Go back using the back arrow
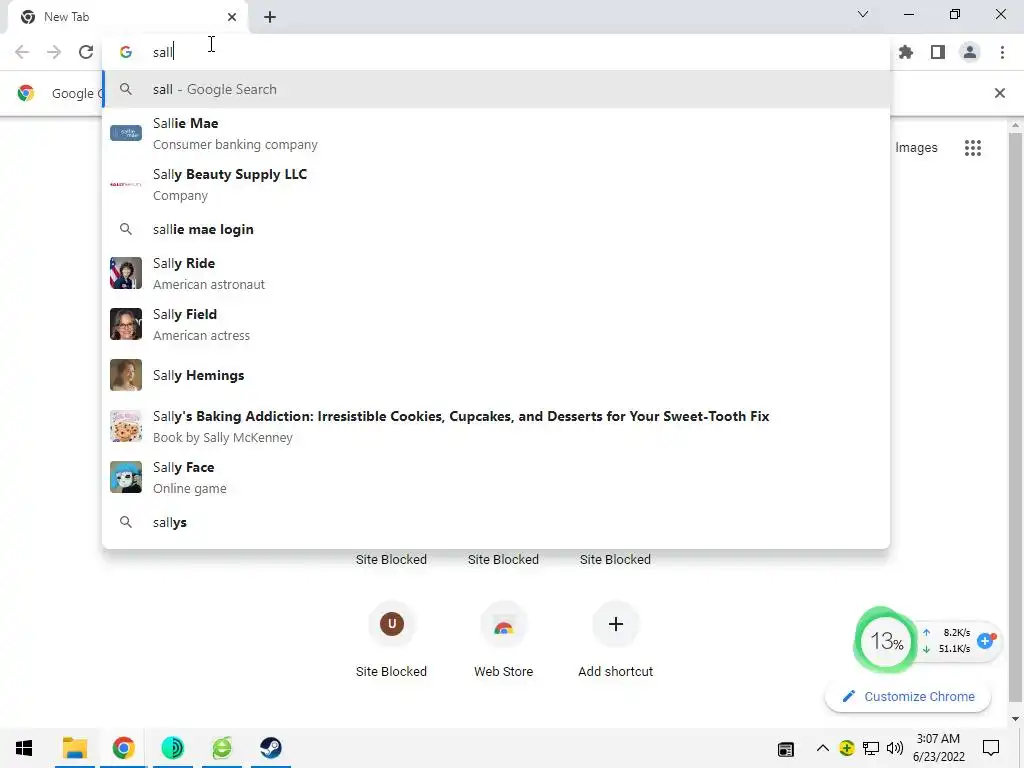The image size is (1024, 768). click(x=22, y=52)
